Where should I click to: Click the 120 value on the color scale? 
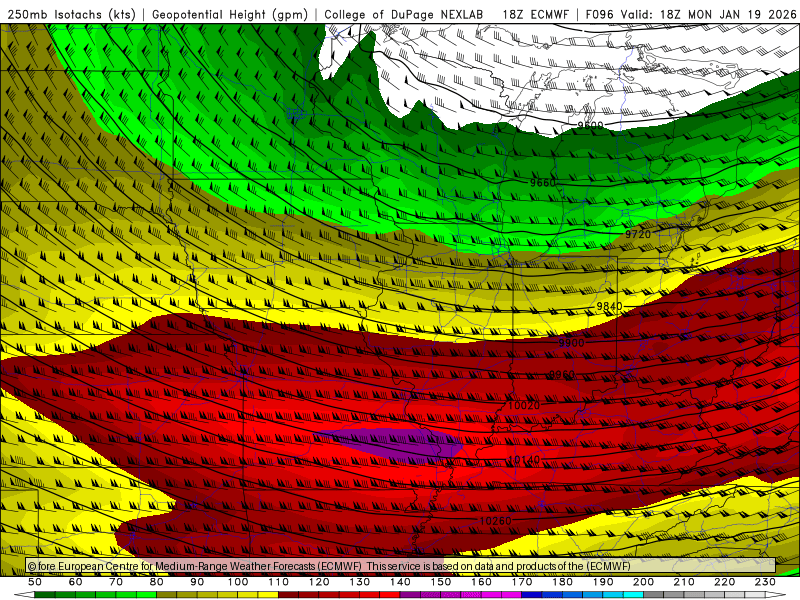tap(319, 582)
